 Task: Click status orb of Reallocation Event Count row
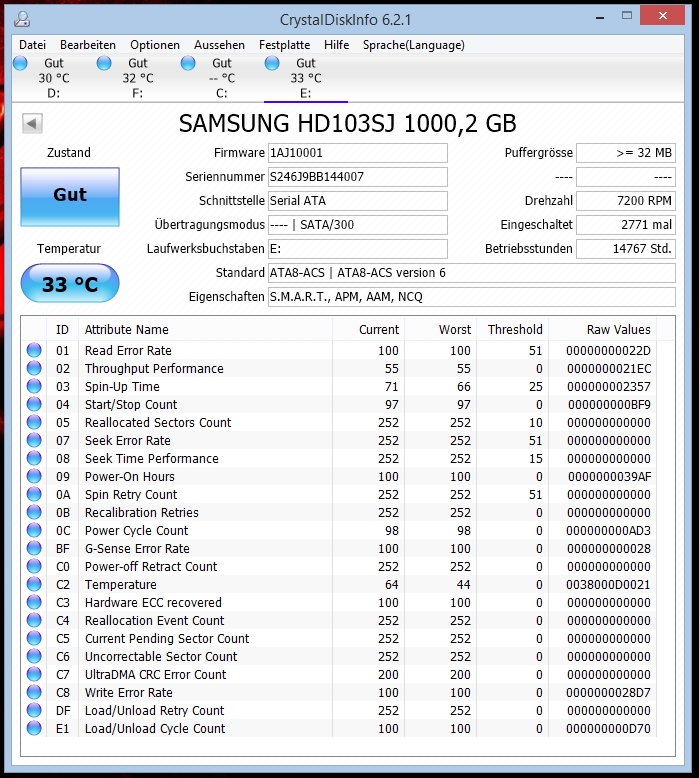click(34, 620)
